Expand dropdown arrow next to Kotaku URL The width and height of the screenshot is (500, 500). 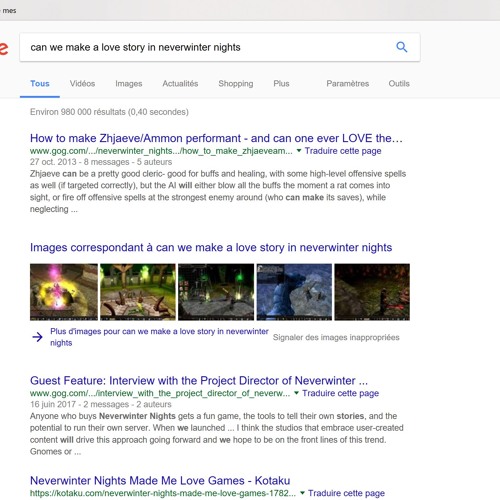pyautogui.click(x=302, y=493)
